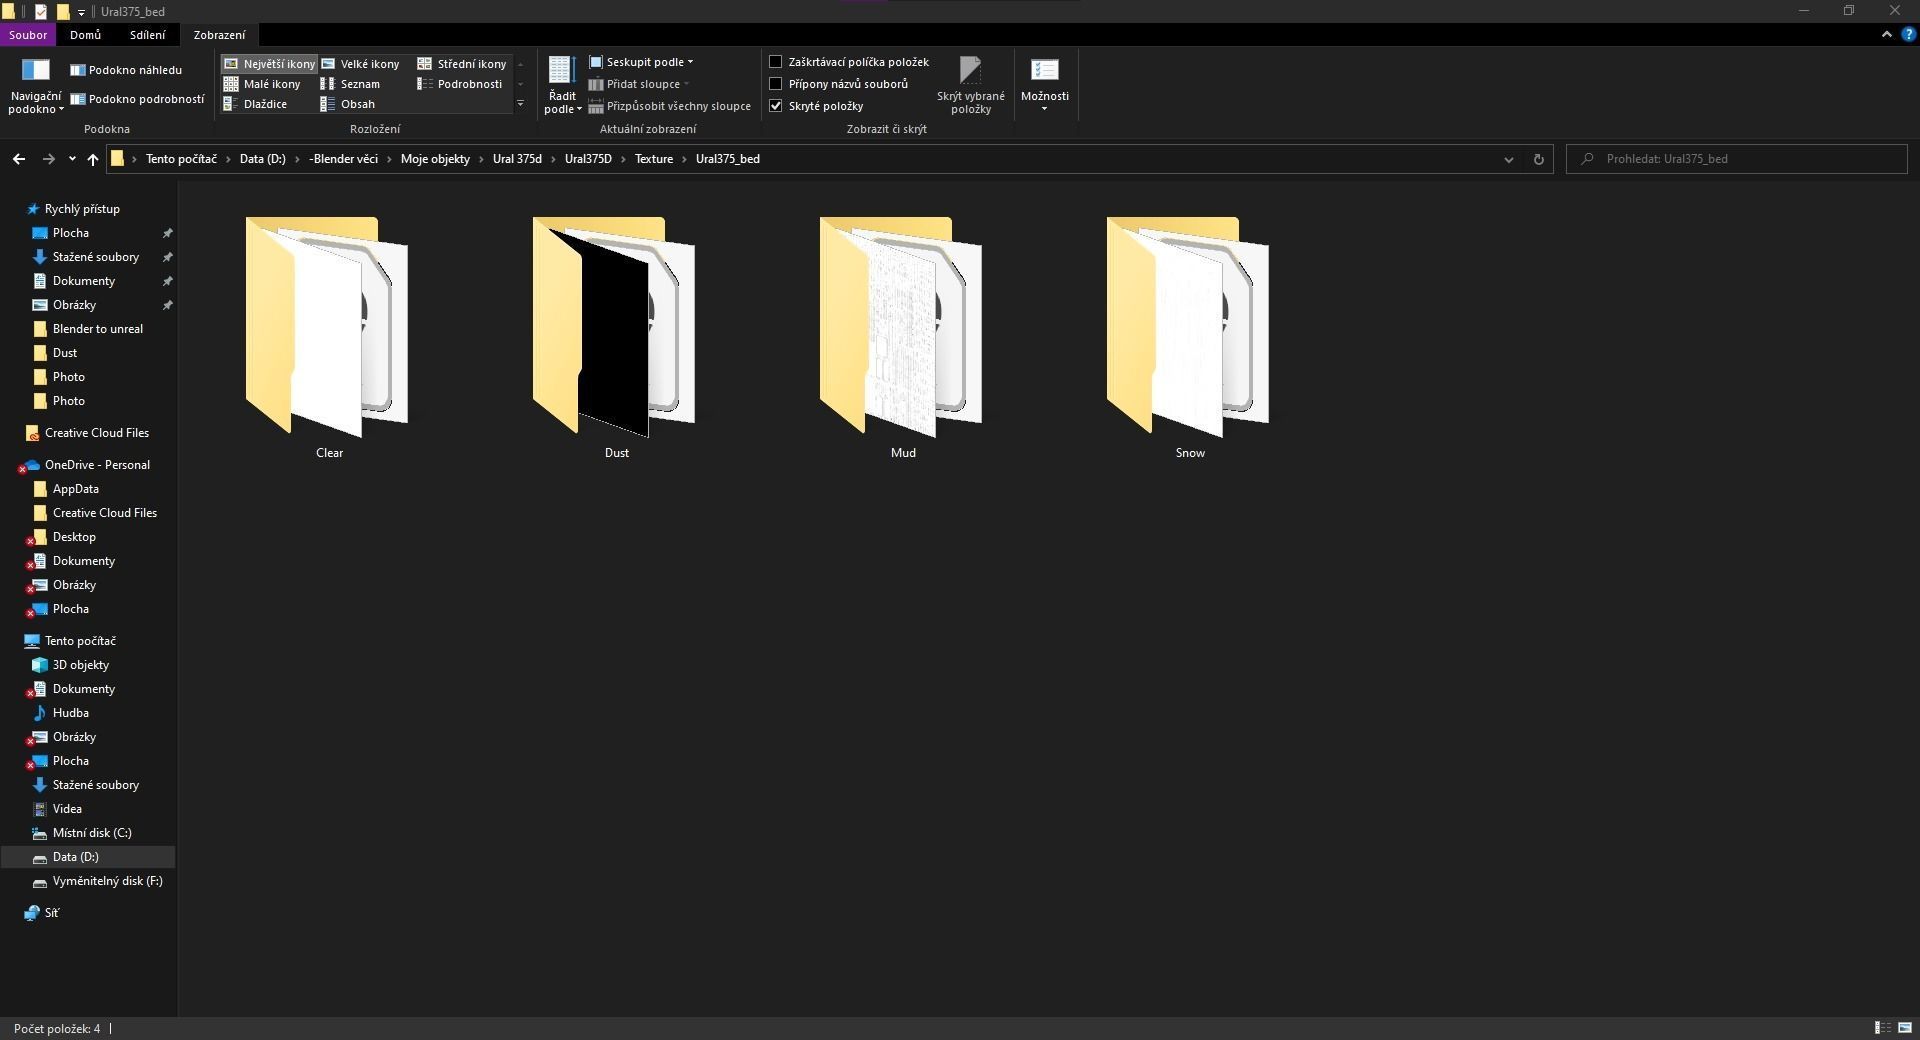The image size is (1920, 1040).
Task: Open Seskupit podle dropdown
Action: click(x=641, y=62)
